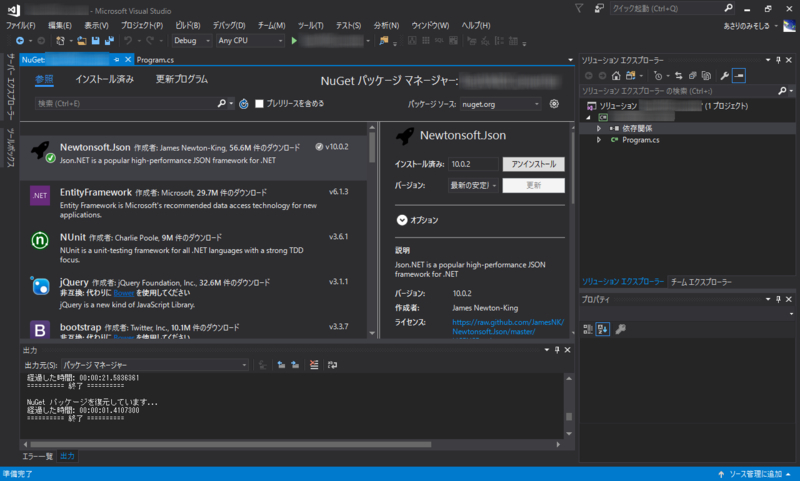Click the package list vertical scrollbar
This screenshot has height=481, width=800.
372,148
